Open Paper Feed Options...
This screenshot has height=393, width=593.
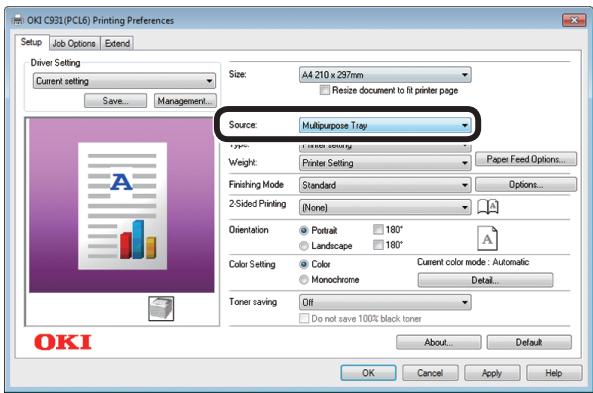coord(526,159)
